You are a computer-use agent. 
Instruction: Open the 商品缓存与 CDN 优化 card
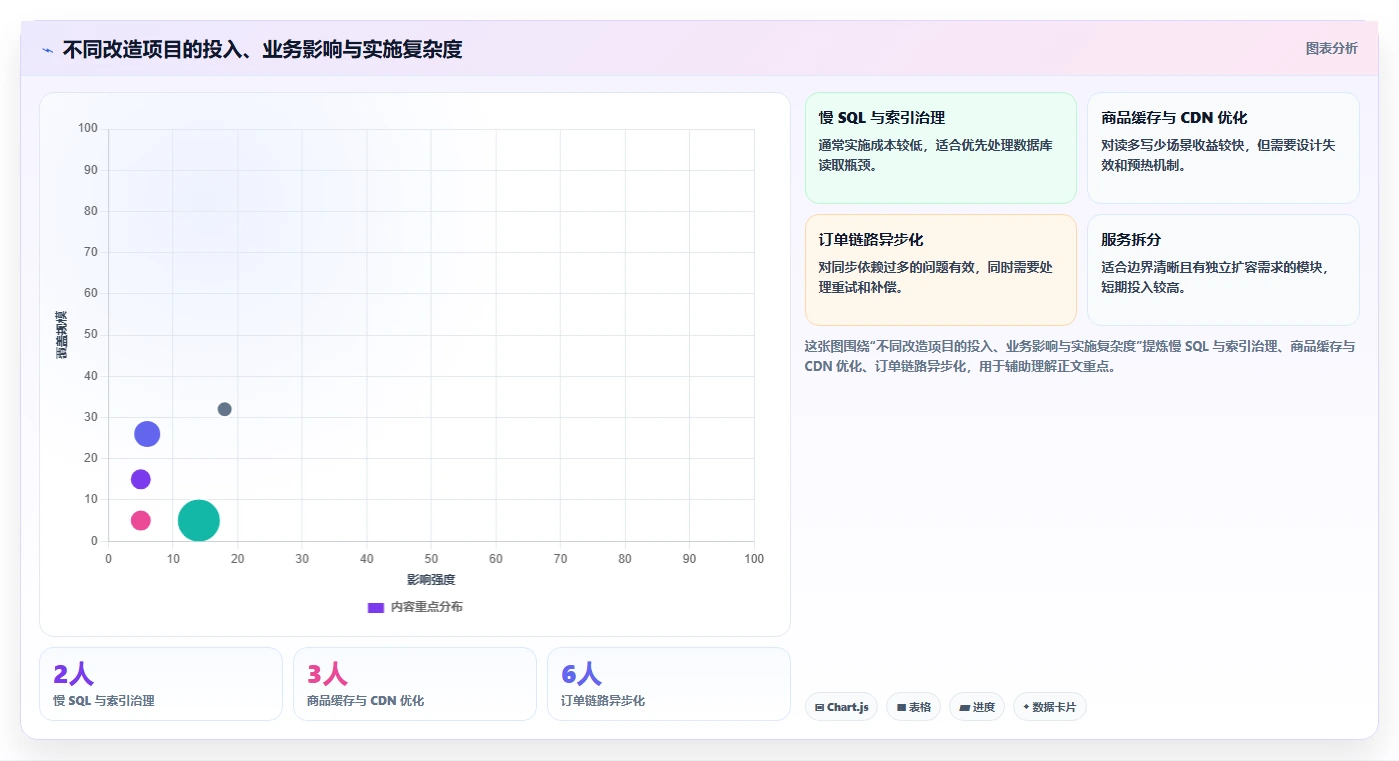[1223, 148]
